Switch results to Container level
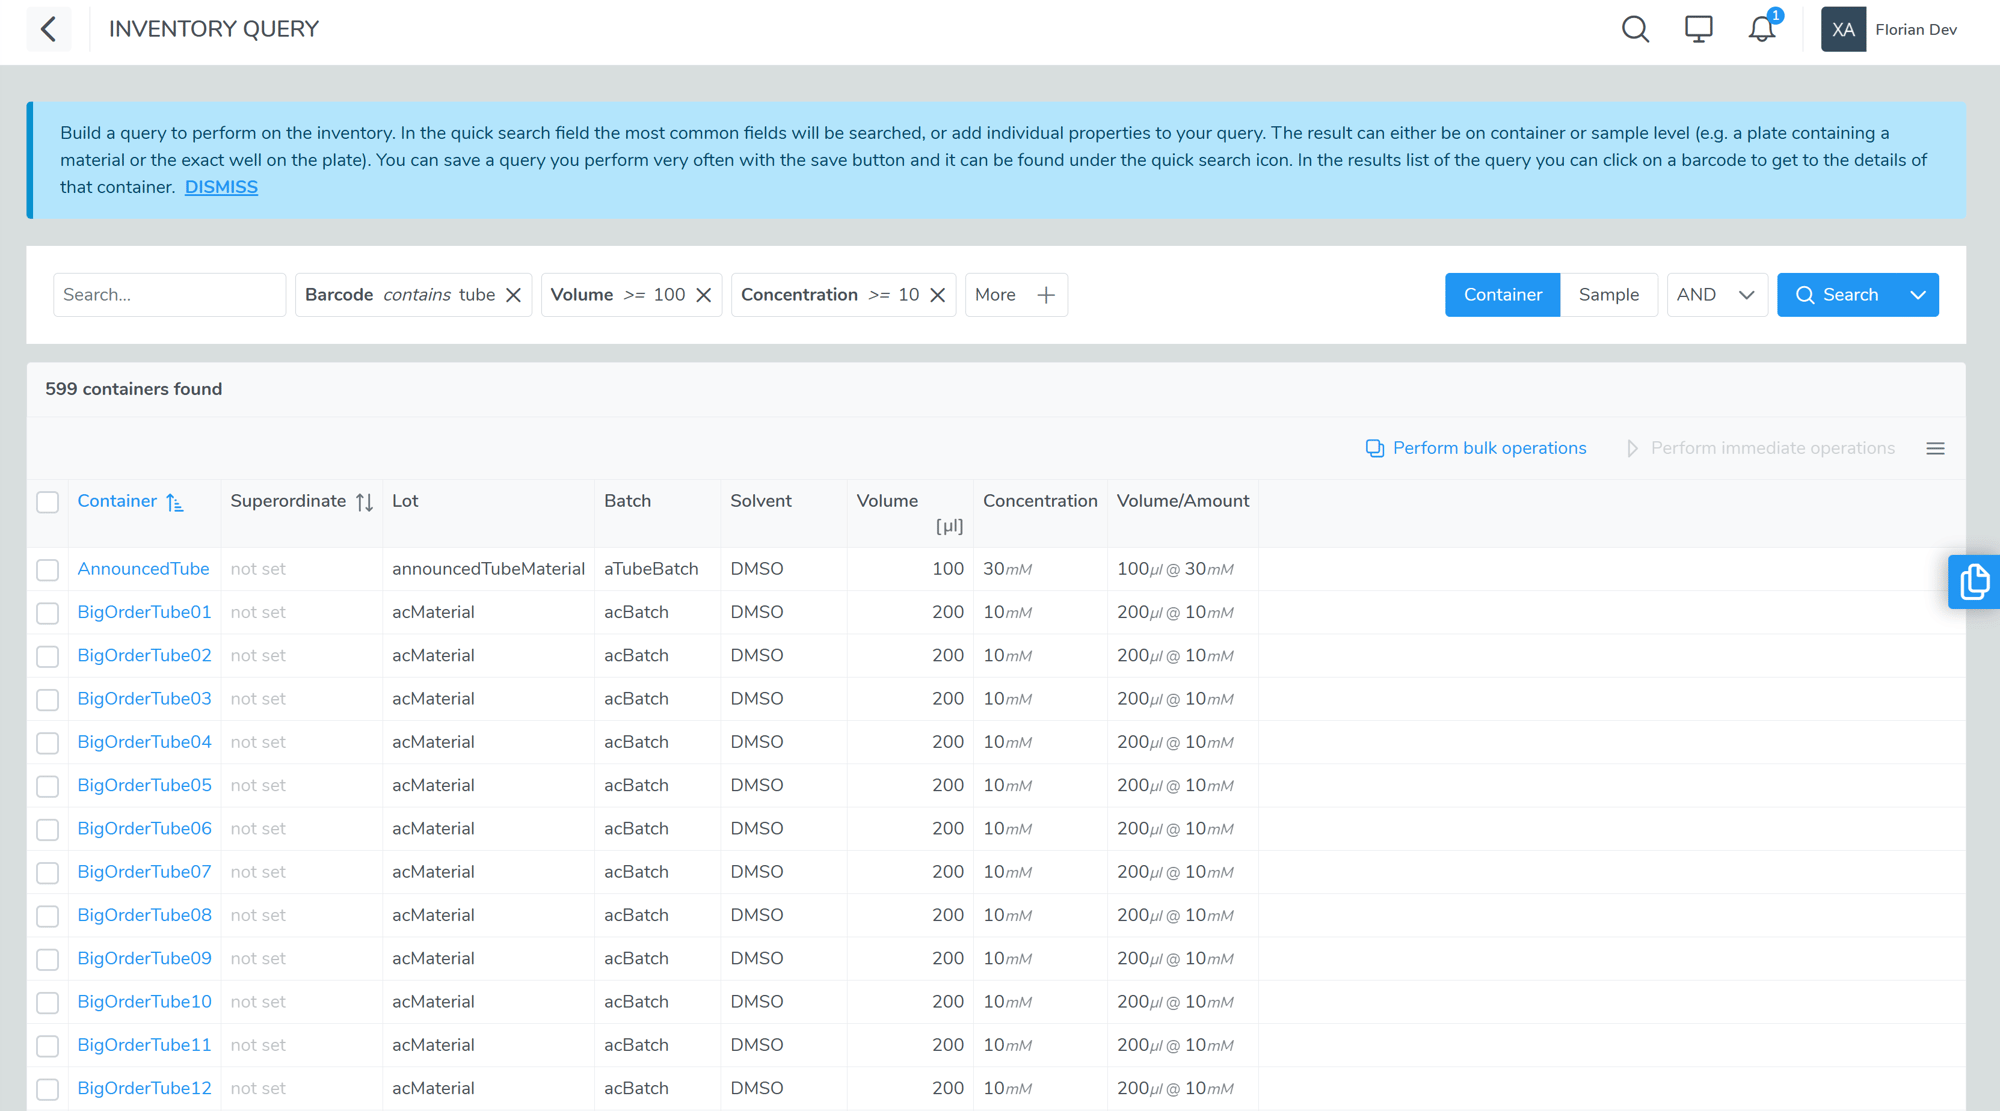The image size is (2000, 1111). click(x=1502, y=295)
